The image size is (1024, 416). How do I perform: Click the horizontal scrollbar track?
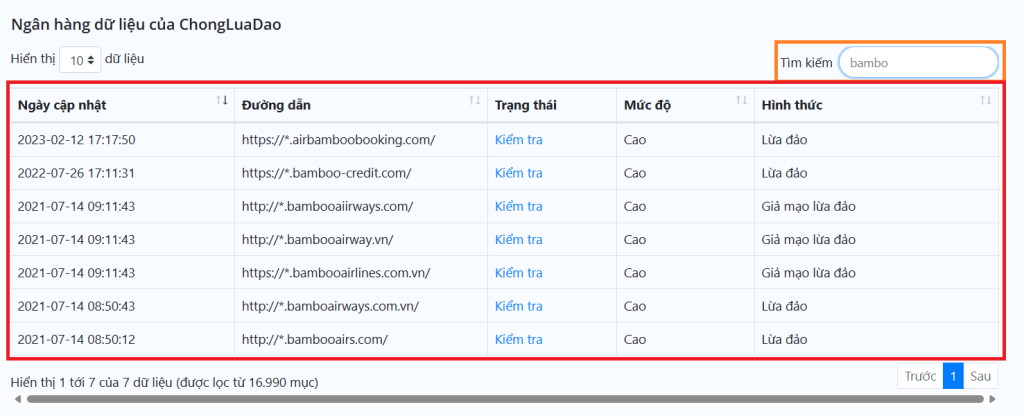pyautogui.click(x=505, y=399)
